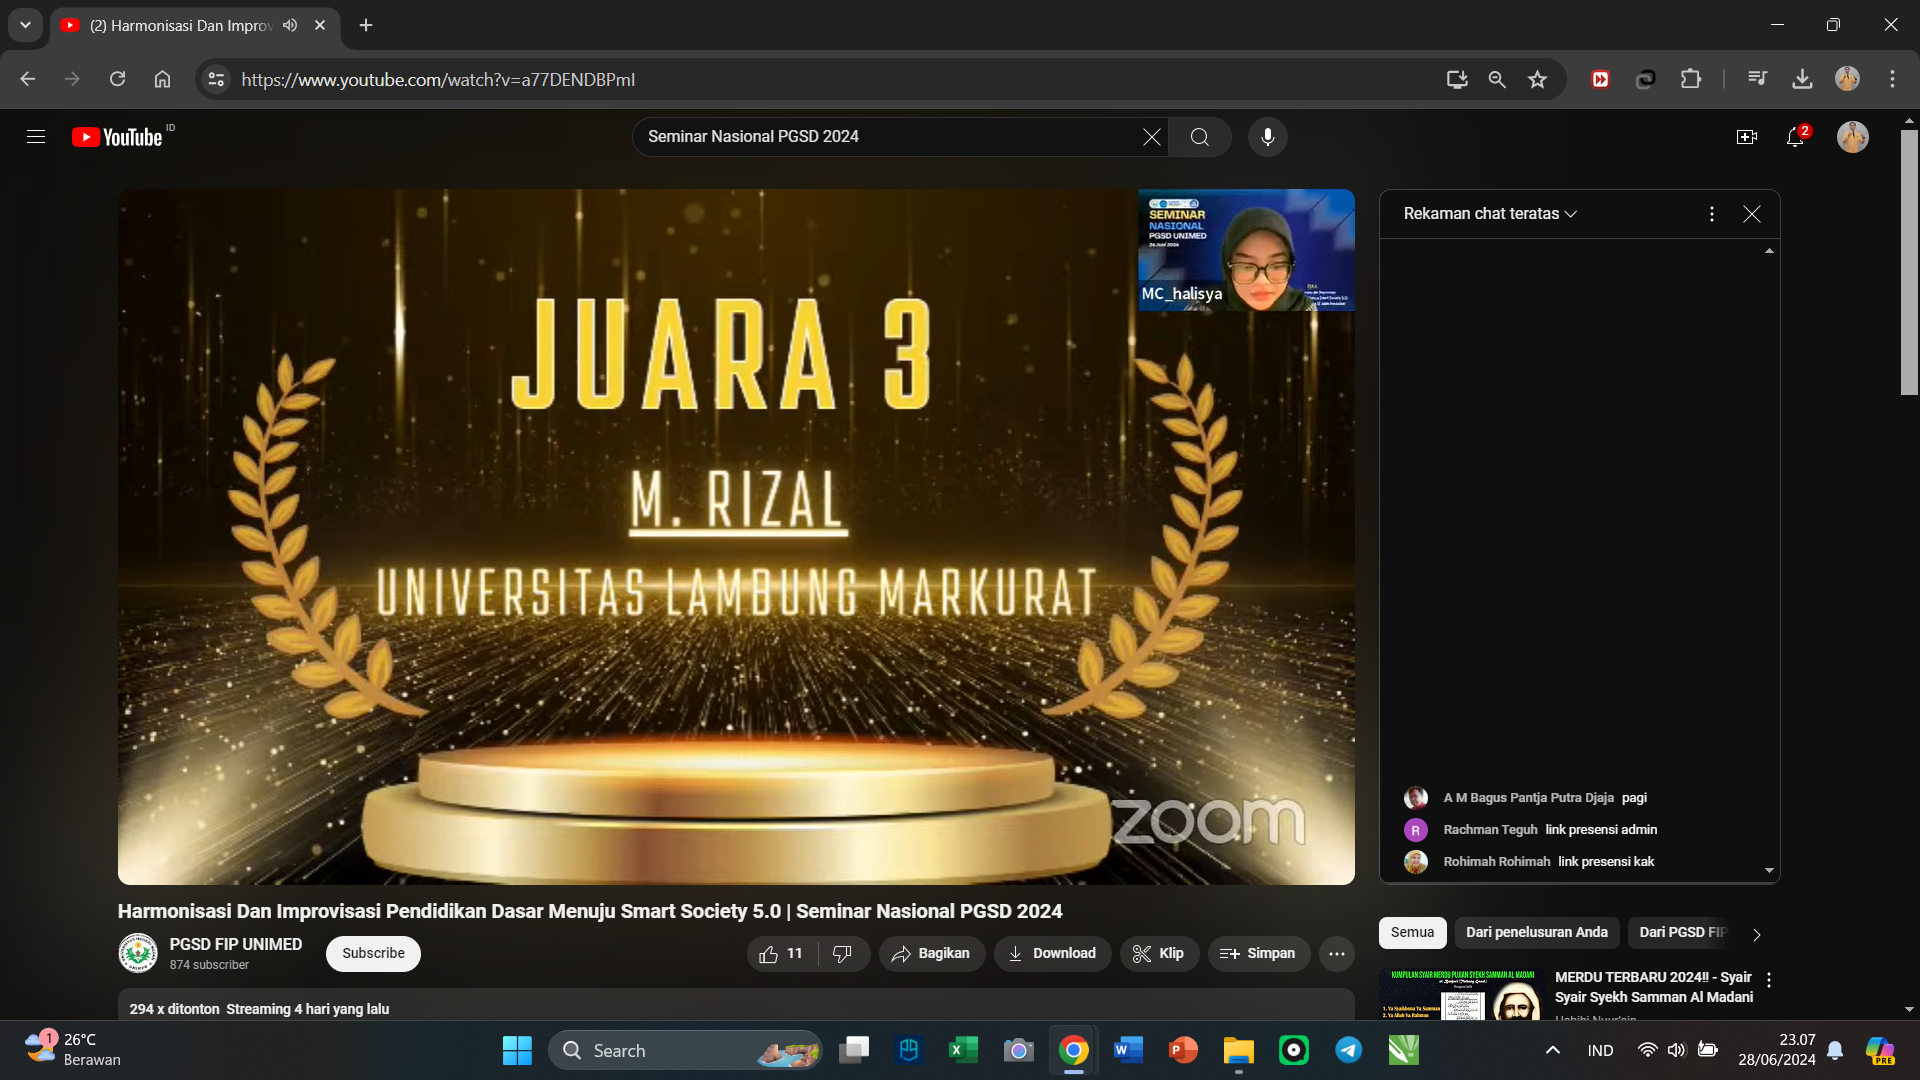Click the browser reload icon
The height and width of the screenshot is (1080, 1920).
pos(117,79)
